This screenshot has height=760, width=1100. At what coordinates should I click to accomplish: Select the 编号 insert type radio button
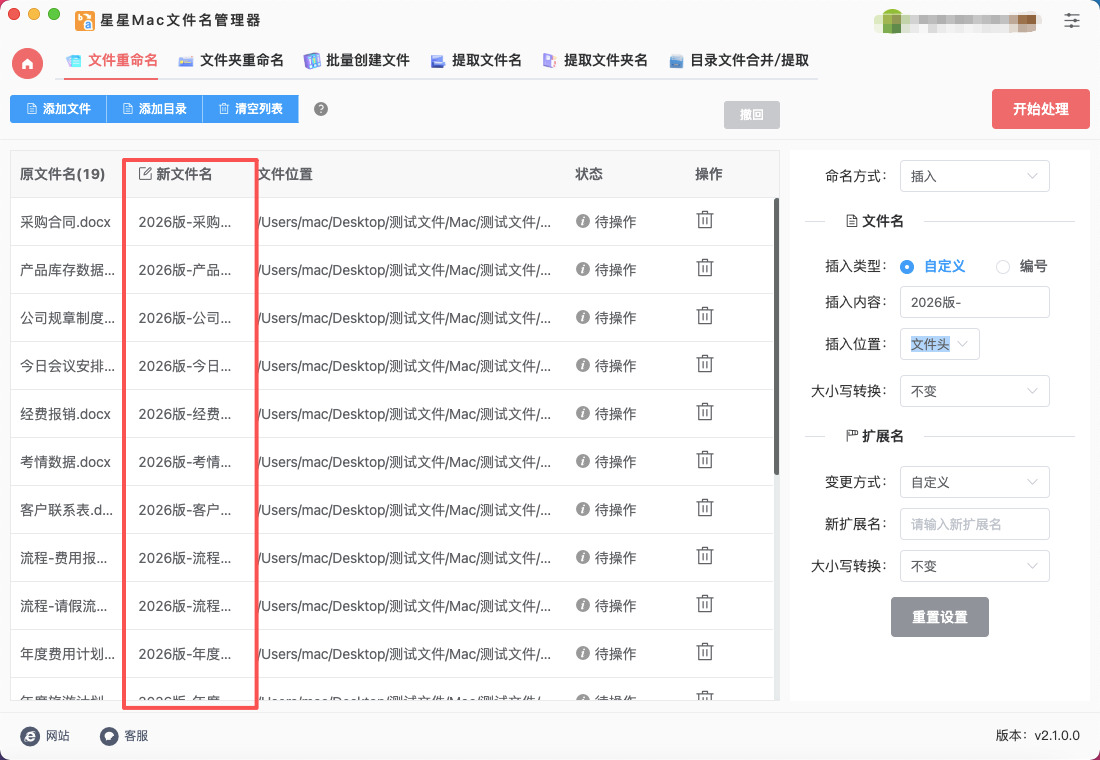[x=1003, y=267]
